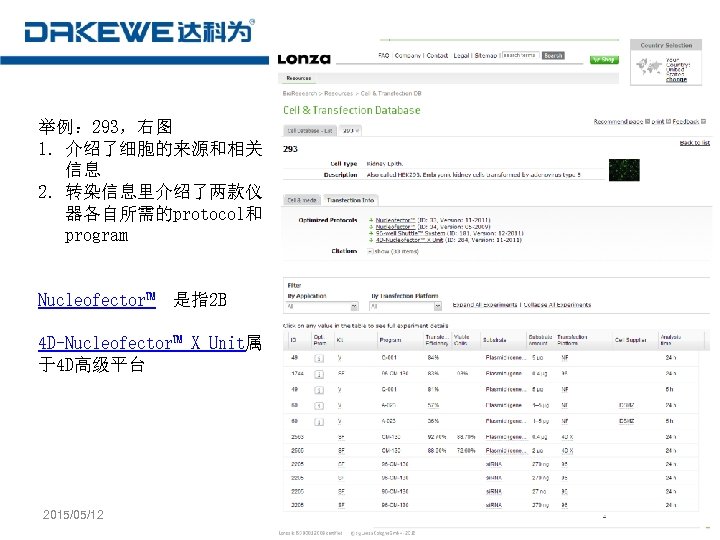The height and width of the screenshot is (540, 720).
Task: Click the green arrow beside 96-well Shuttle System
Action: coord(371,233)
